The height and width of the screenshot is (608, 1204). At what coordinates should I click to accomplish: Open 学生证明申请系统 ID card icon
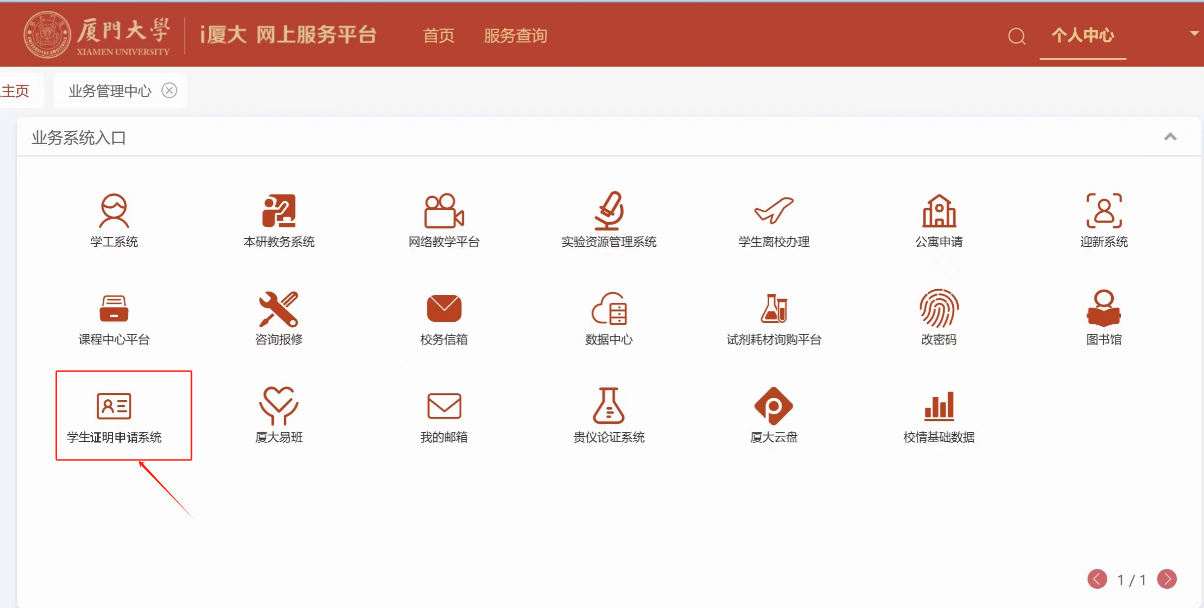[114, 406]
